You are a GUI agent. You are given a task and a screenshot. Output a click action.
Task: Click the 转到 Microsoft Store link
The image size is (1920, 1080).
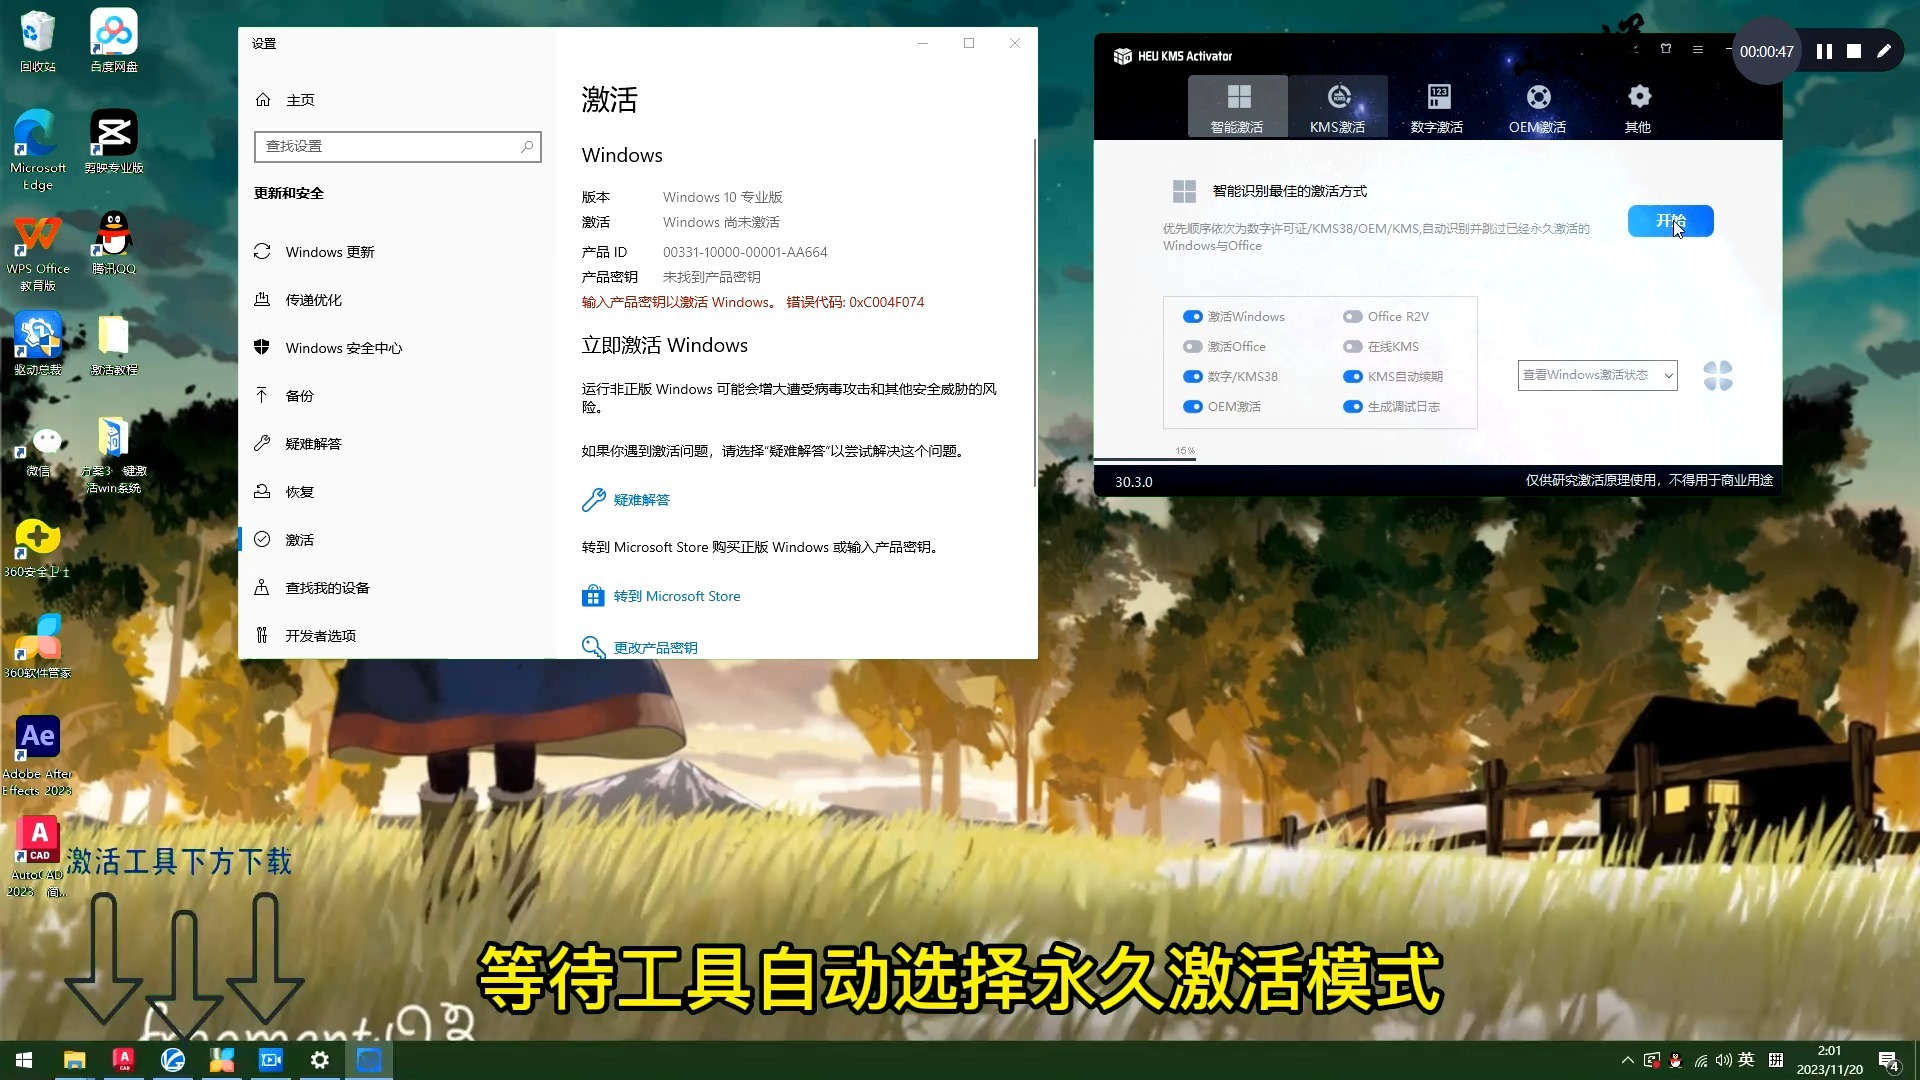coord(677,596)
